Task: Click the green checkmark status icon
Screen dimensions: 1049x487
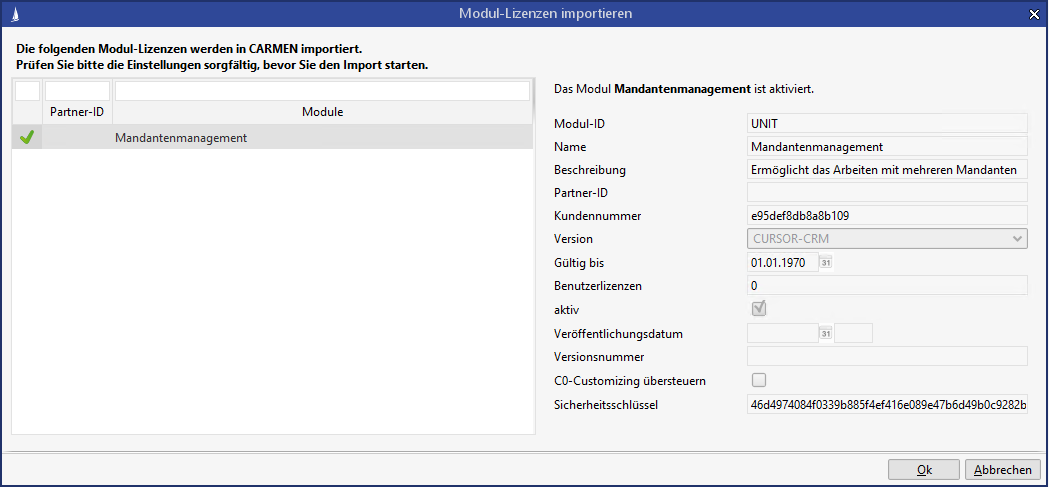Action: pyautogui.click(x=27, y=138)
